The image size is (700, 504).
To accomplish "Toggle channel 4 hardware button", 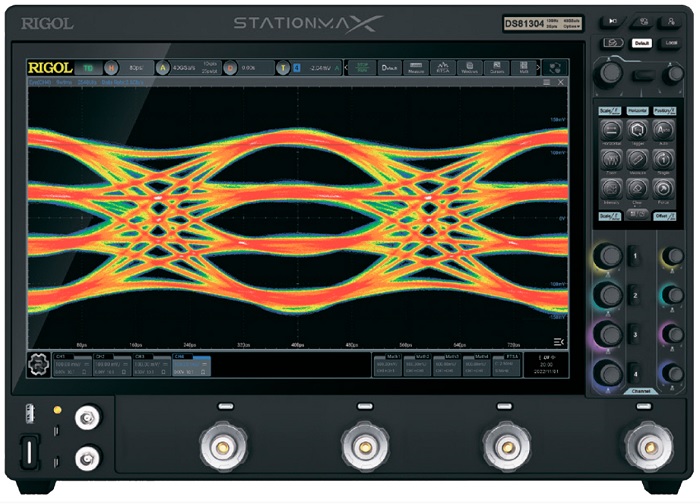I will (633, 372).
